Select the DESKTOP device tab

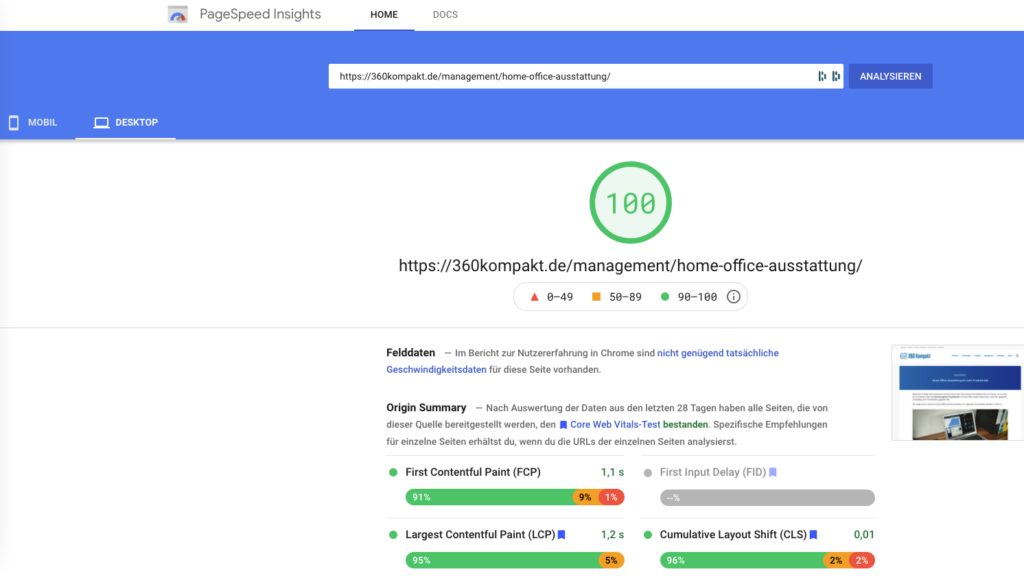click(125, 123)
